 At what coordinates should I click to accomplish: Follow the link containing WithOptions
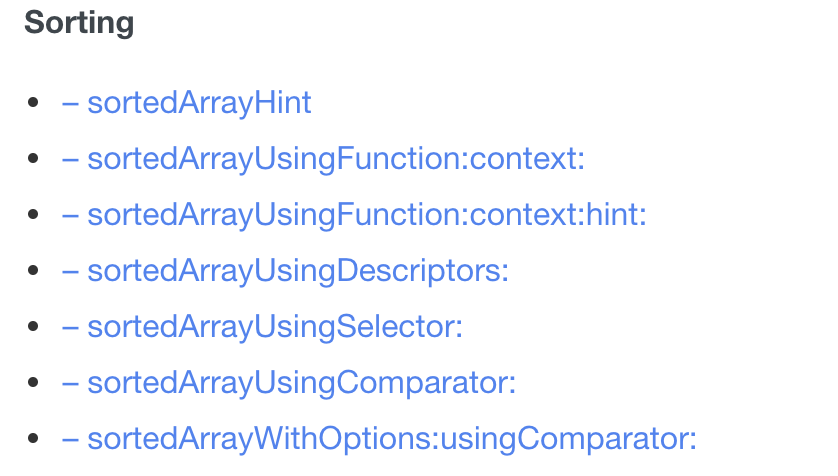(379, 439)
